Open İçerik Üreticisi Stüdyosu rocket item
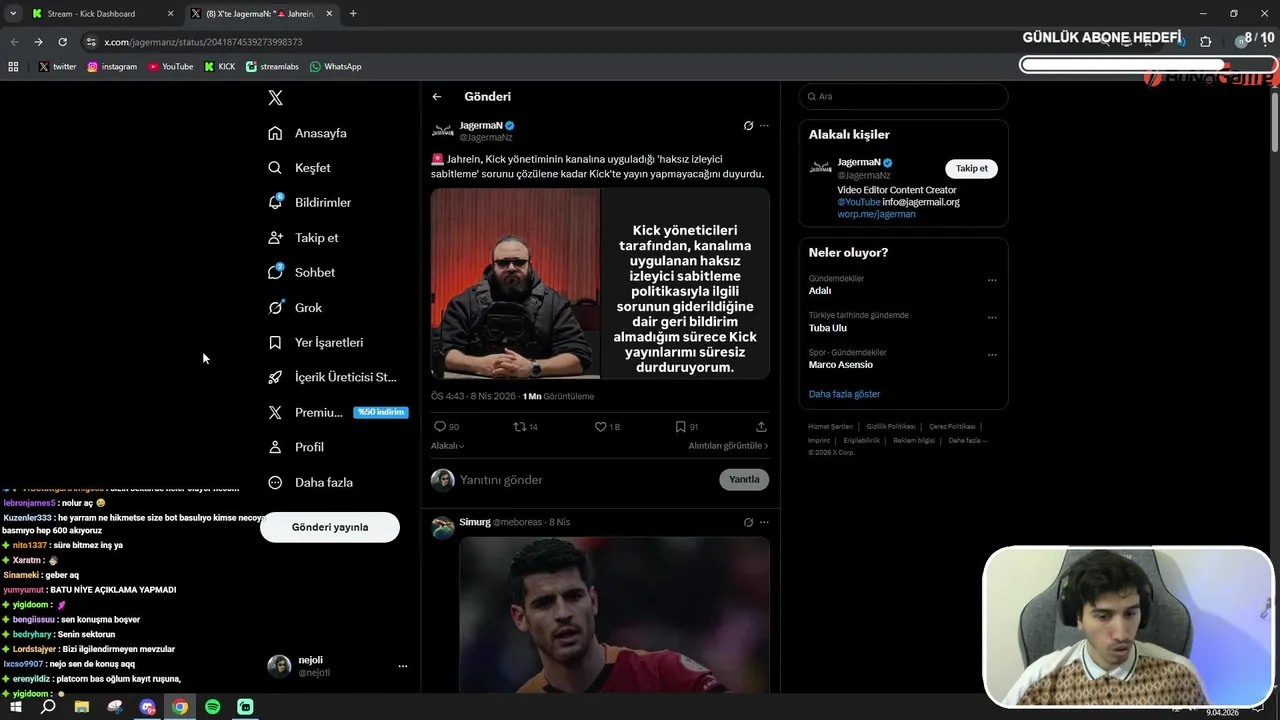The image size is (1280, 720). (332, 378)
